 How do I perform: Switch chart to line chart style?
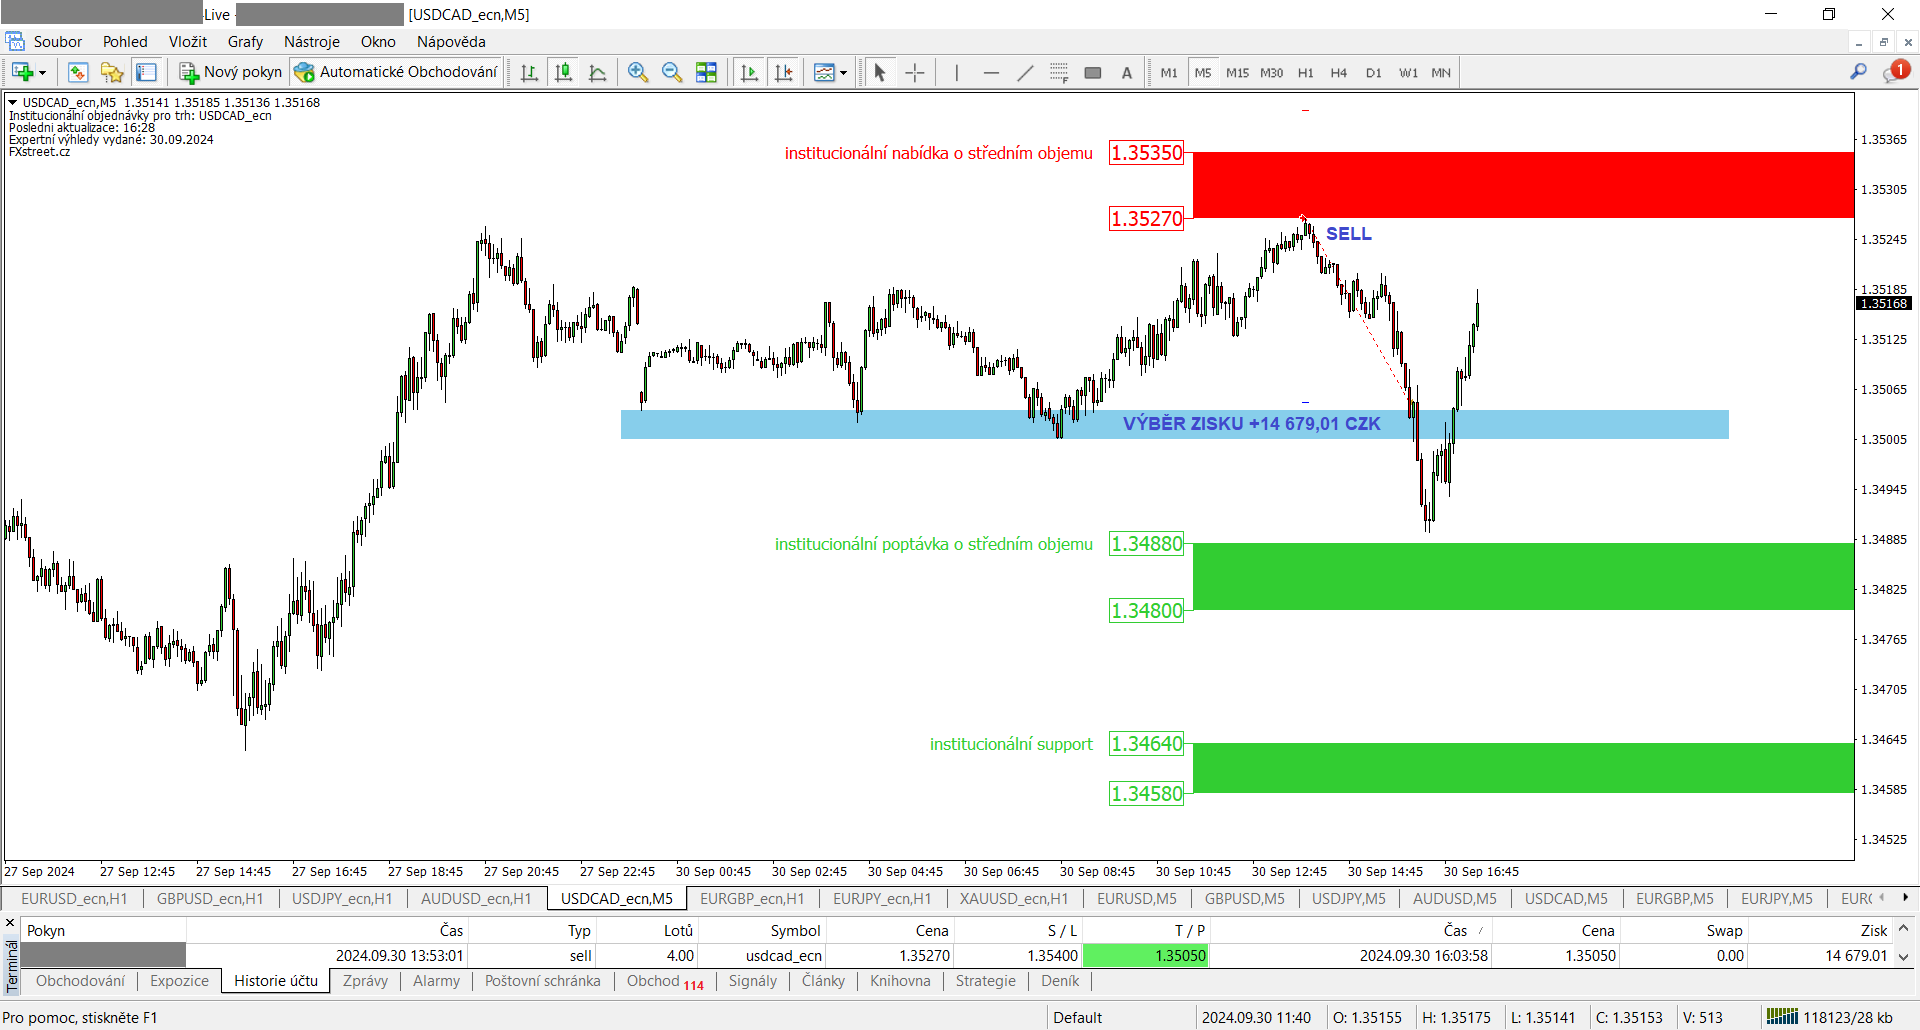(598, 72)
